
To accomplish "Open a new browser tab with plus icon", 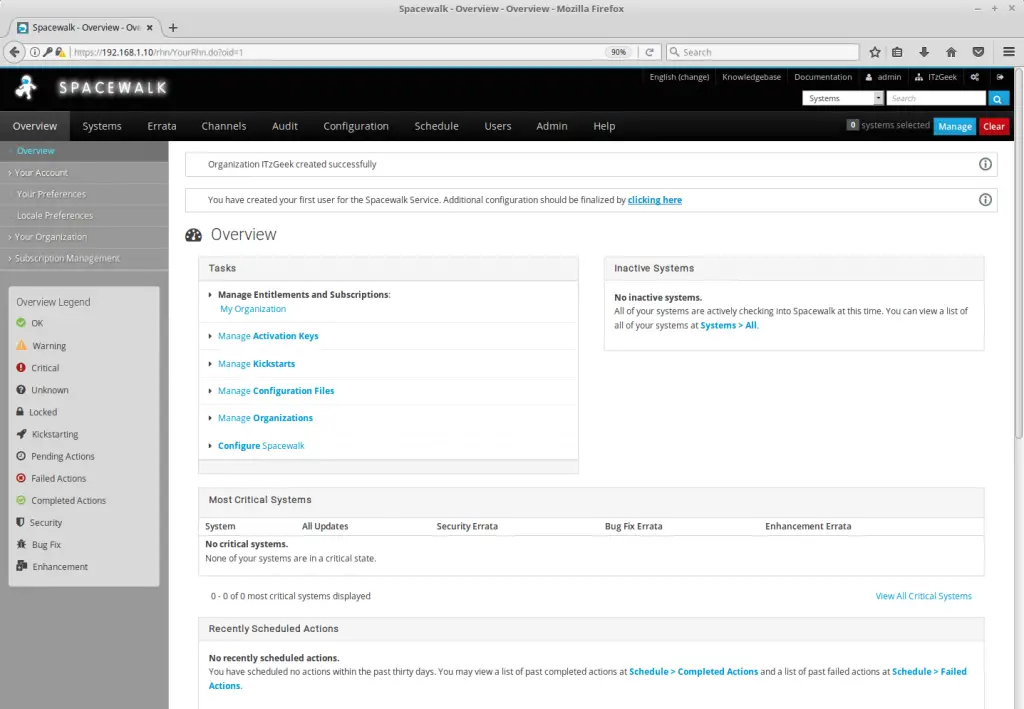I will point(173,27).
